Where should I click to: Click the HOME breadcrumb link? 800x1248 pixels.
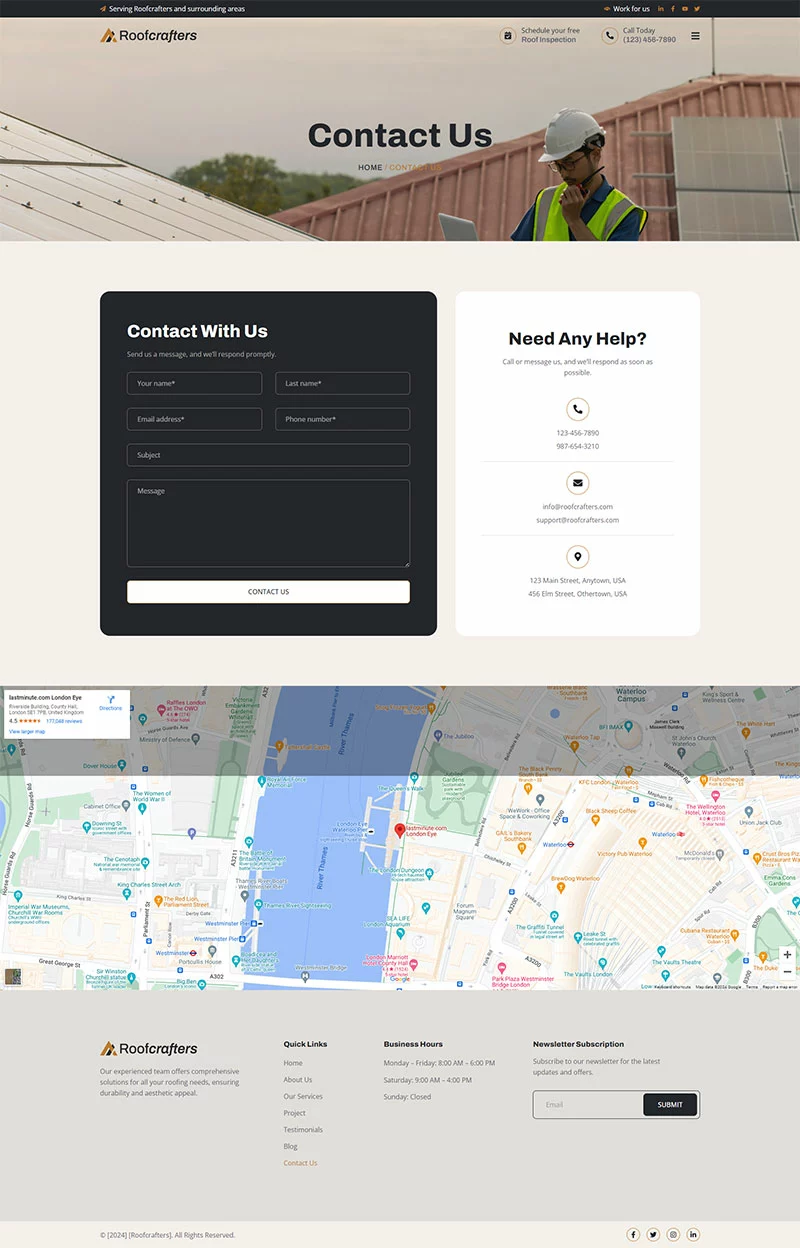[x=370, y=168]
